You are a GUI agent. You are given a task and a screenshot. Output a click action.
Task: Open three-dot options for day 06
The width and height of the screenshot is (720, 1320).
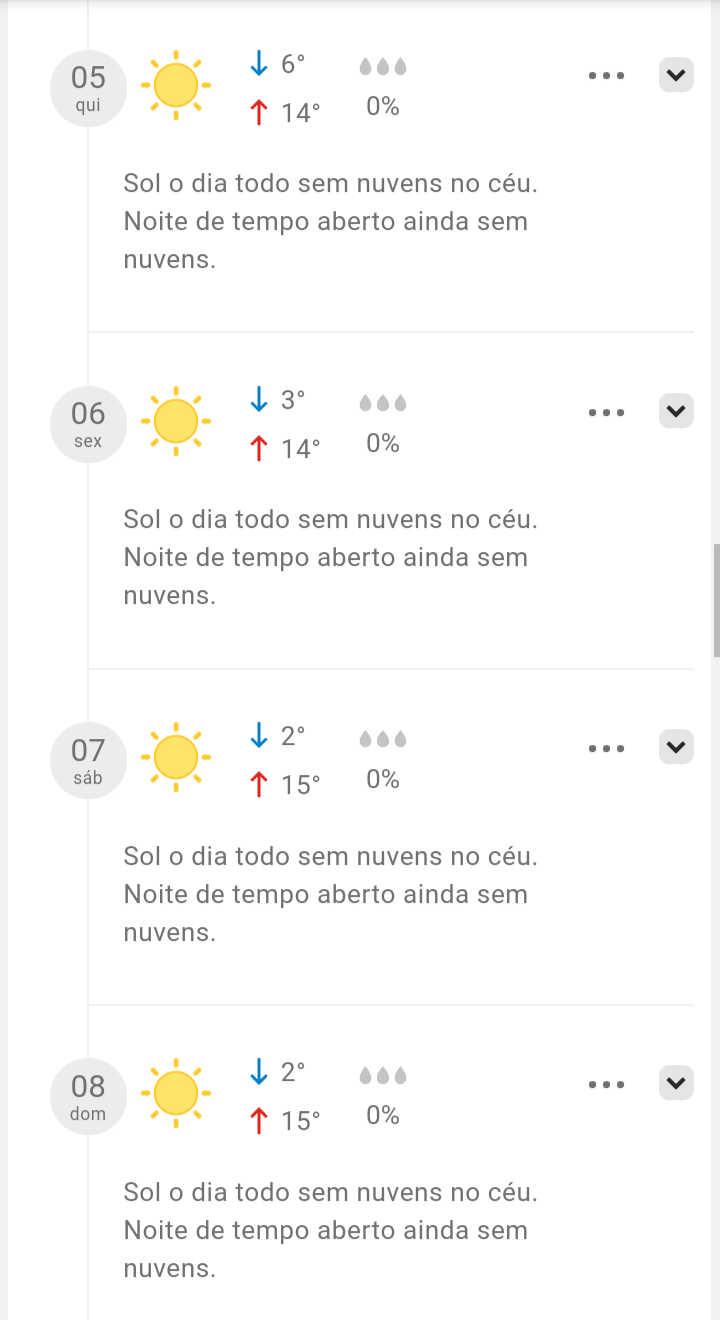pyautogui.click(x=606, y=412)
